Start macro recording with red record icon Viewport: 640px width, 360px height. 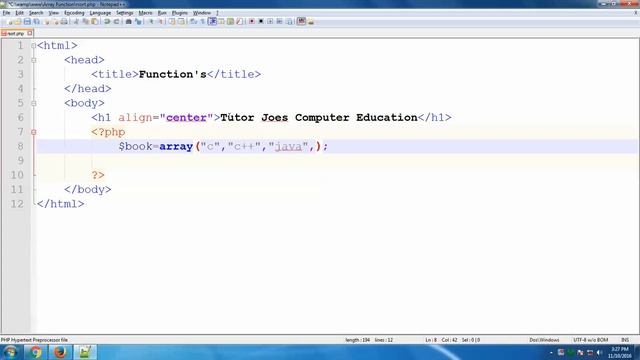pyautogui.click(x=252, y=21)
